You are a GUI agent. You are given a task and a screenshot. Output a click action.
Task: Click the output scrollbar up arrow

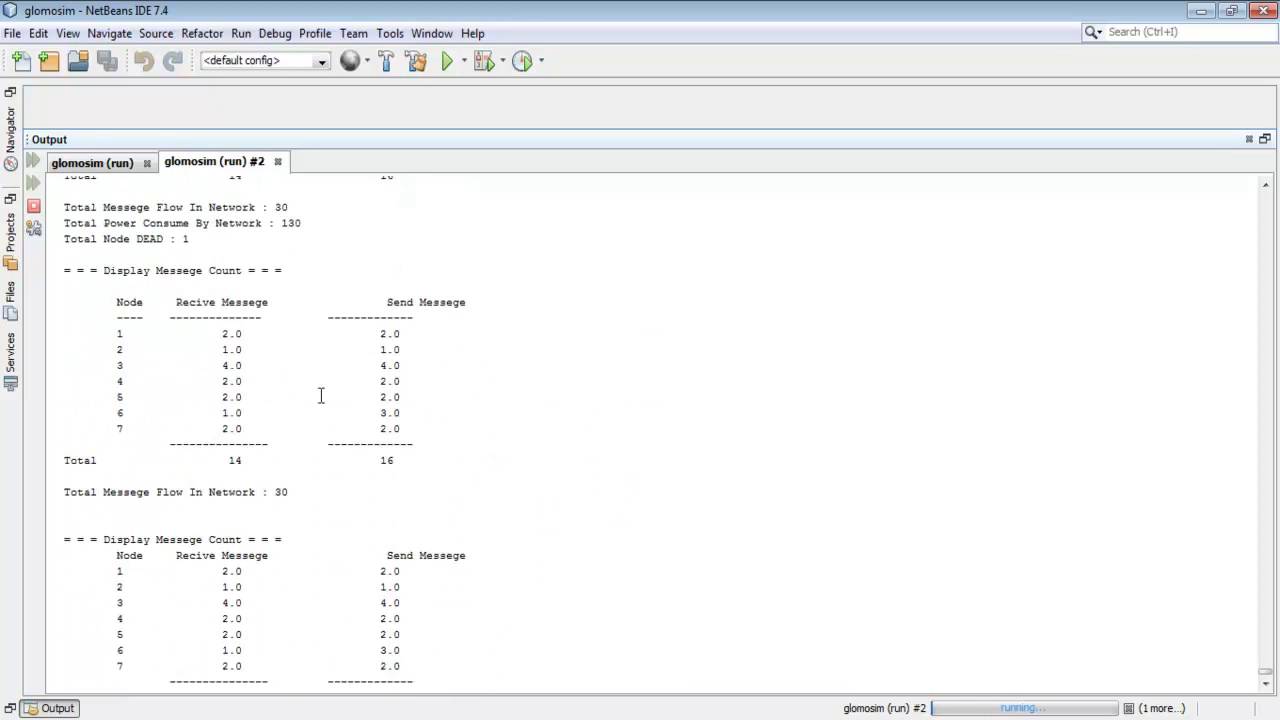click(1265, 185)
